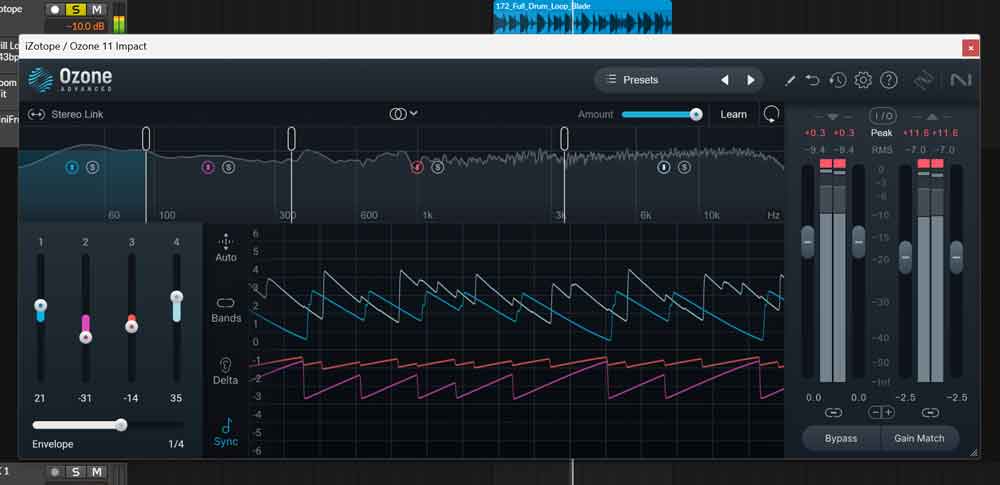The image size is (1000, 485).
Task: Click the Envelope slider handle
Action: point(121,425)
